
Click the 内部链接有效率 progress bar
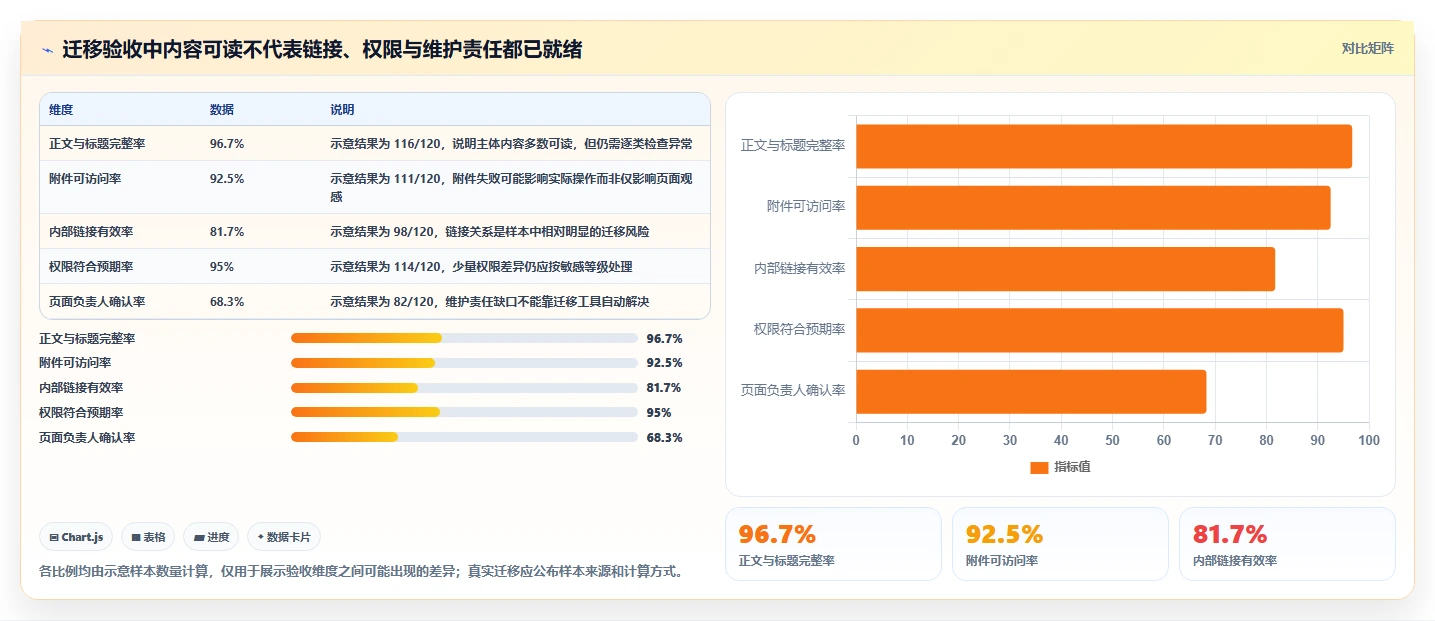[464, 388]
